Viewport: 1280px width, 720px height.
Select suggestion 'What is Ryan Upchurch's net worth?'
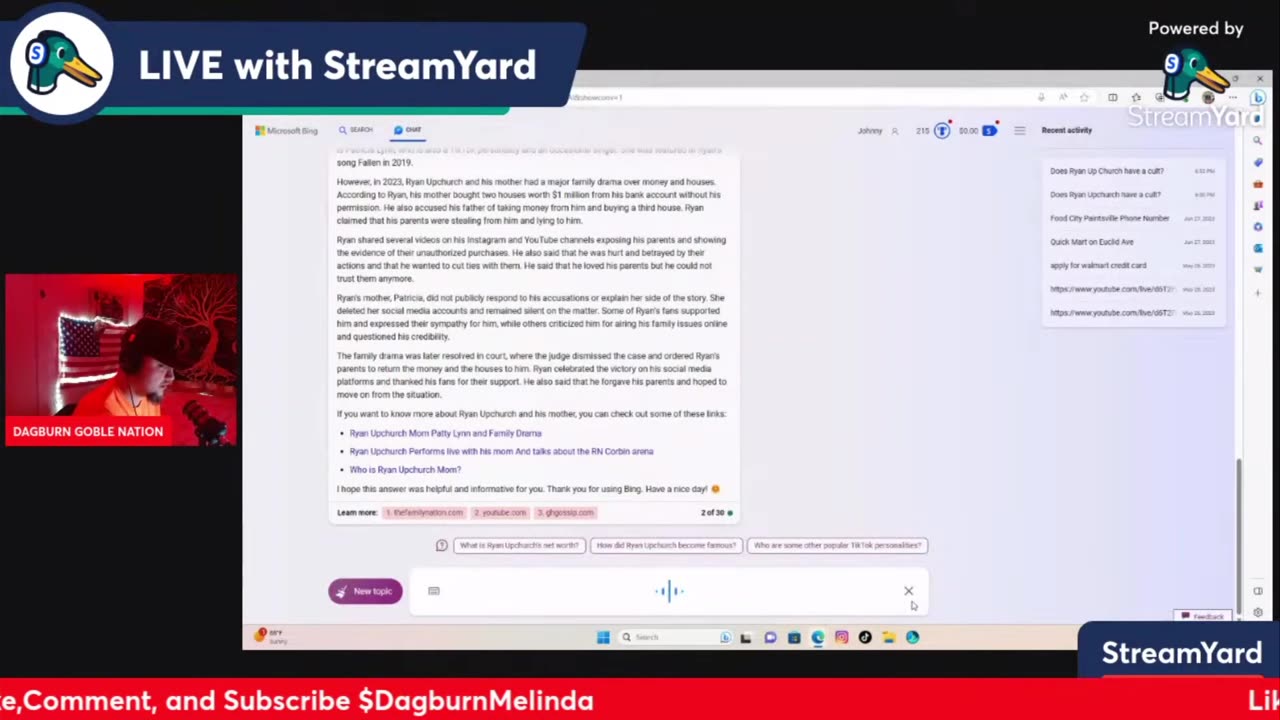519,545
